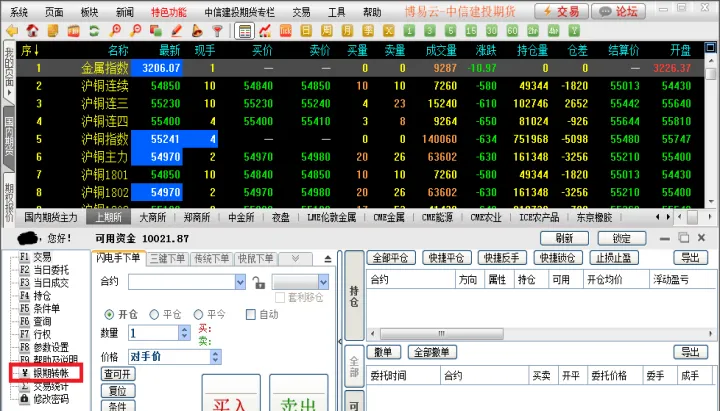Click the 查可开 button

coord(118,374)
